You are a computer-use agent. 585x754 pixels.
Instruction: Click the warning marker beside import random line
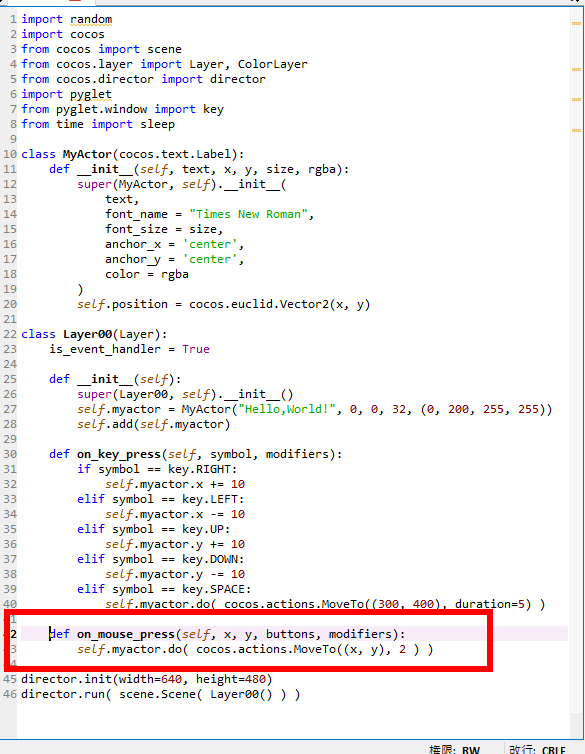click(576, 23)
